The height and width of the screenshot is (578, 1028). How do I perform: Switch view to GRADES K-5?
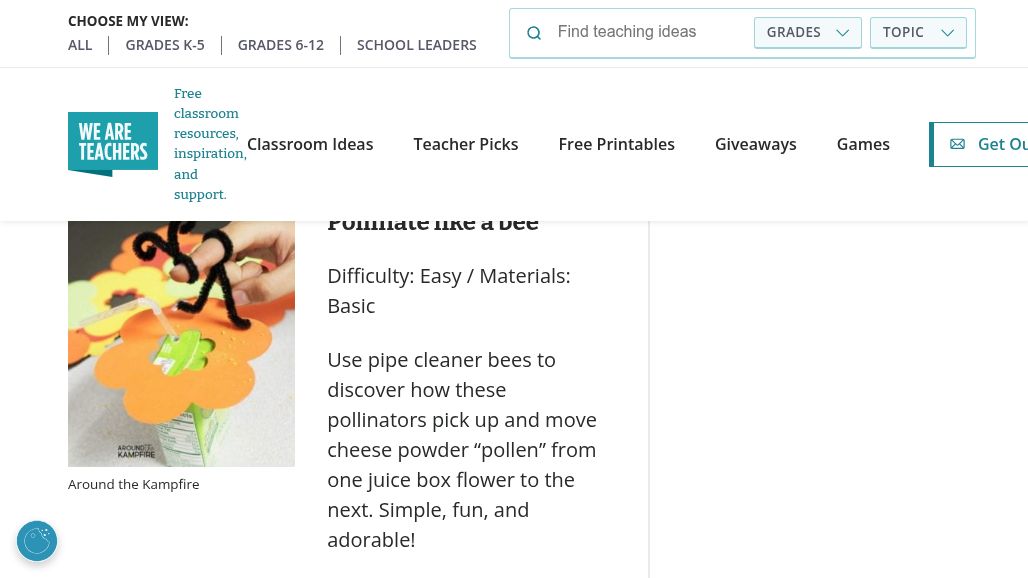[165, 45]
